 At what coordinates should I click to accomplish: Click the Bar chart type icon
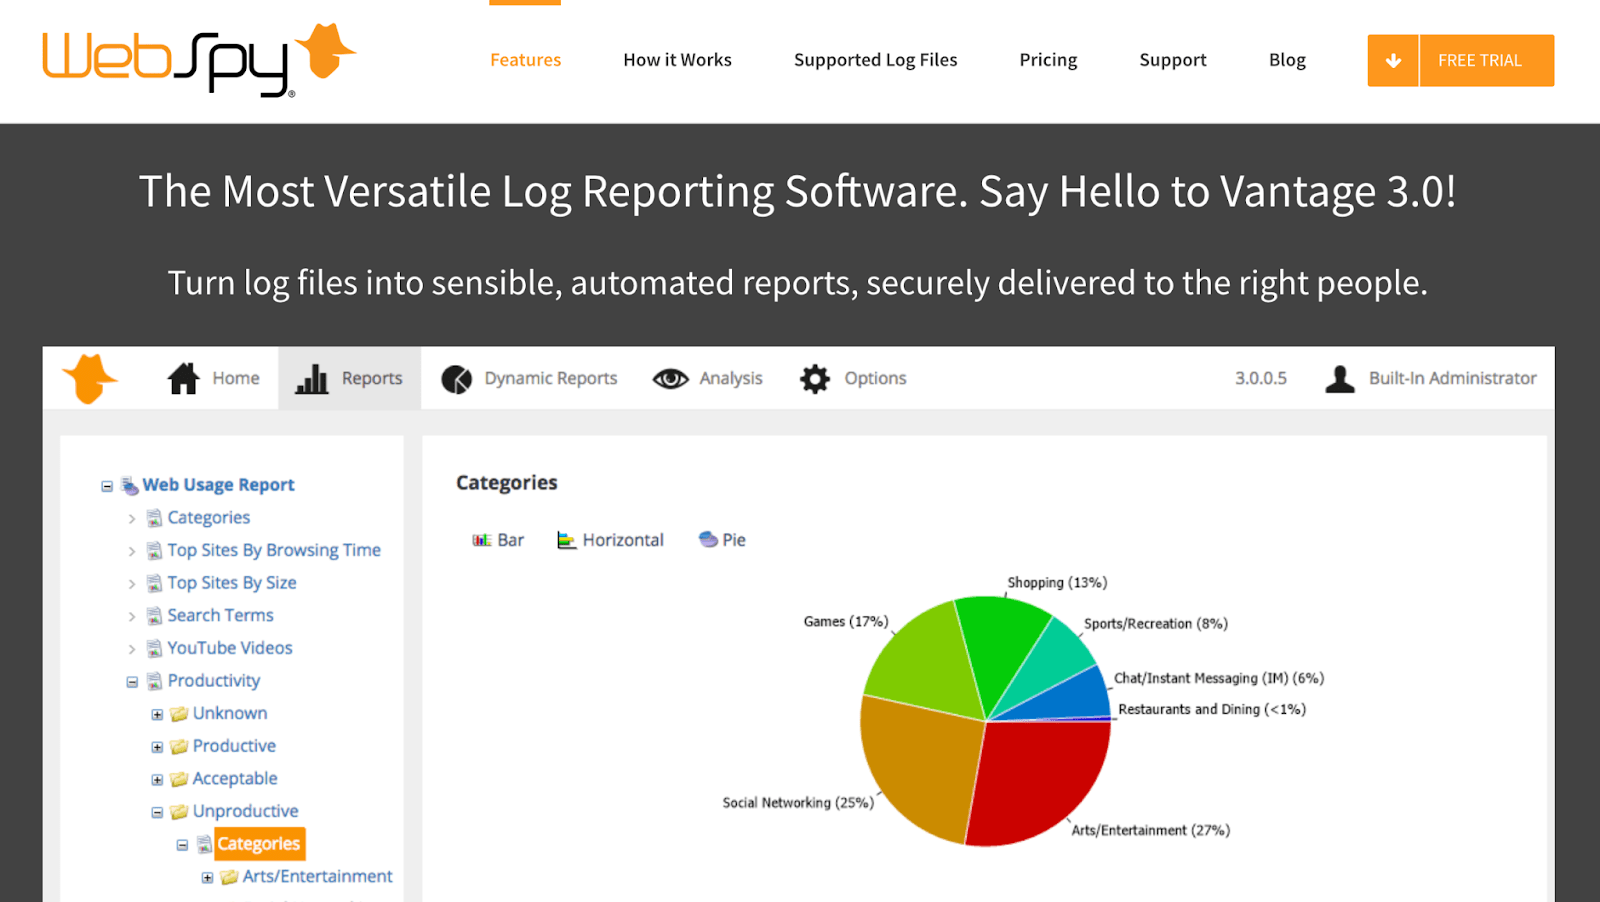coord(481,540)
